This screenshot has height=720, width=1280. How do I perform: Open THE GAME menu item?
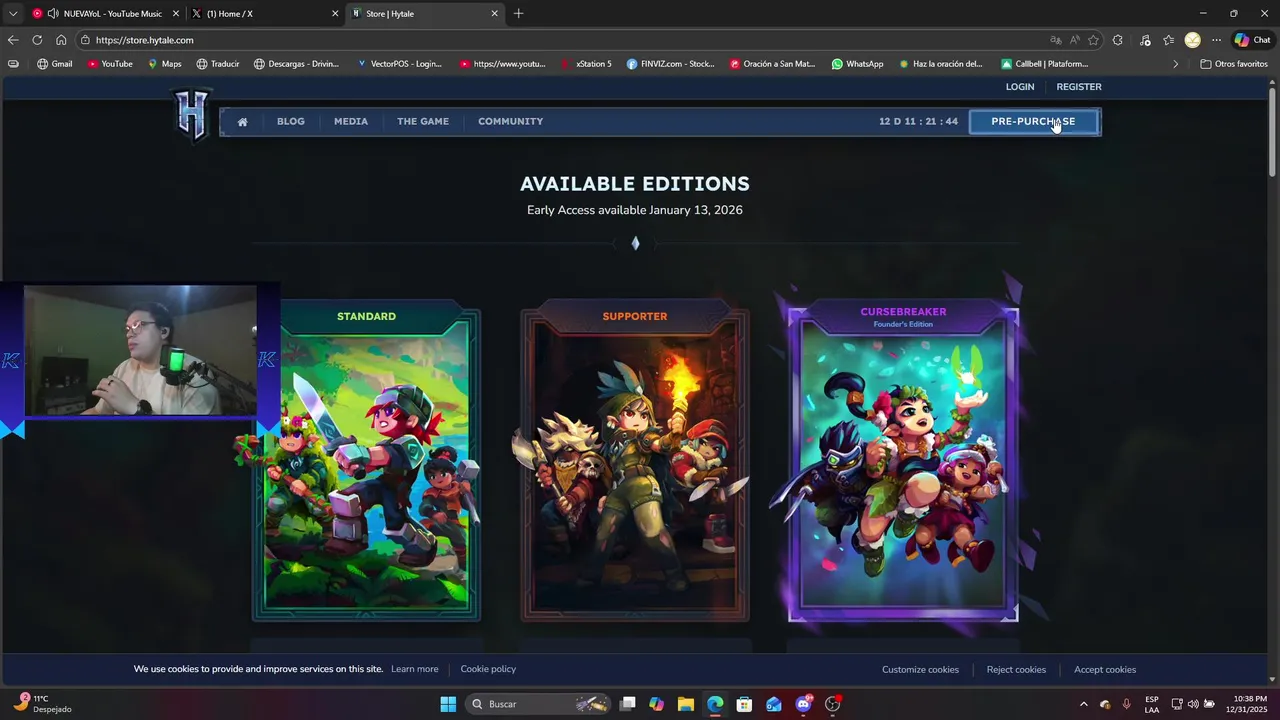(x=423, y=121)
